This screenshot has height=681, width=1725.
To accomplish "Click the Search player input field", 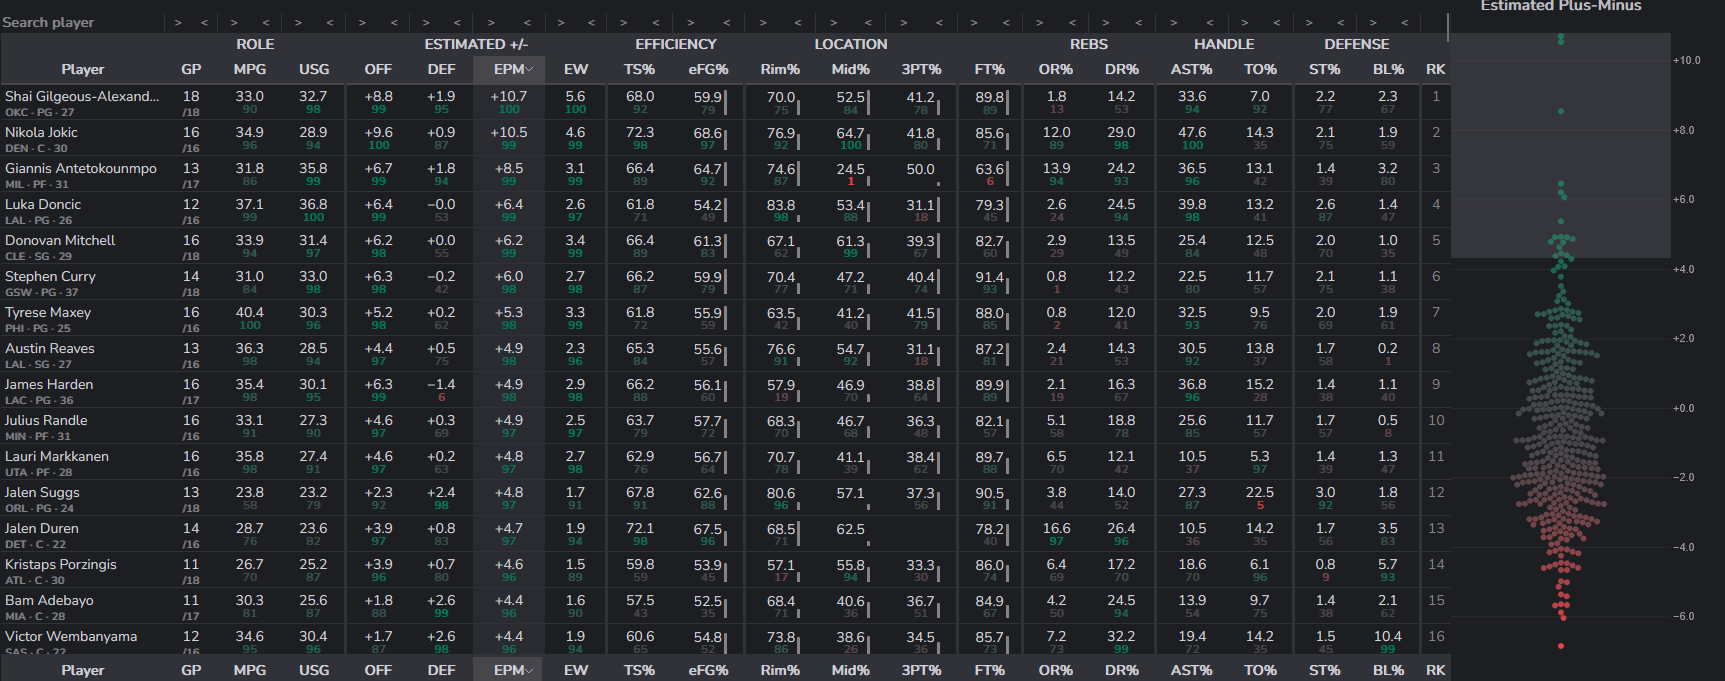I will tap(80, 22).
